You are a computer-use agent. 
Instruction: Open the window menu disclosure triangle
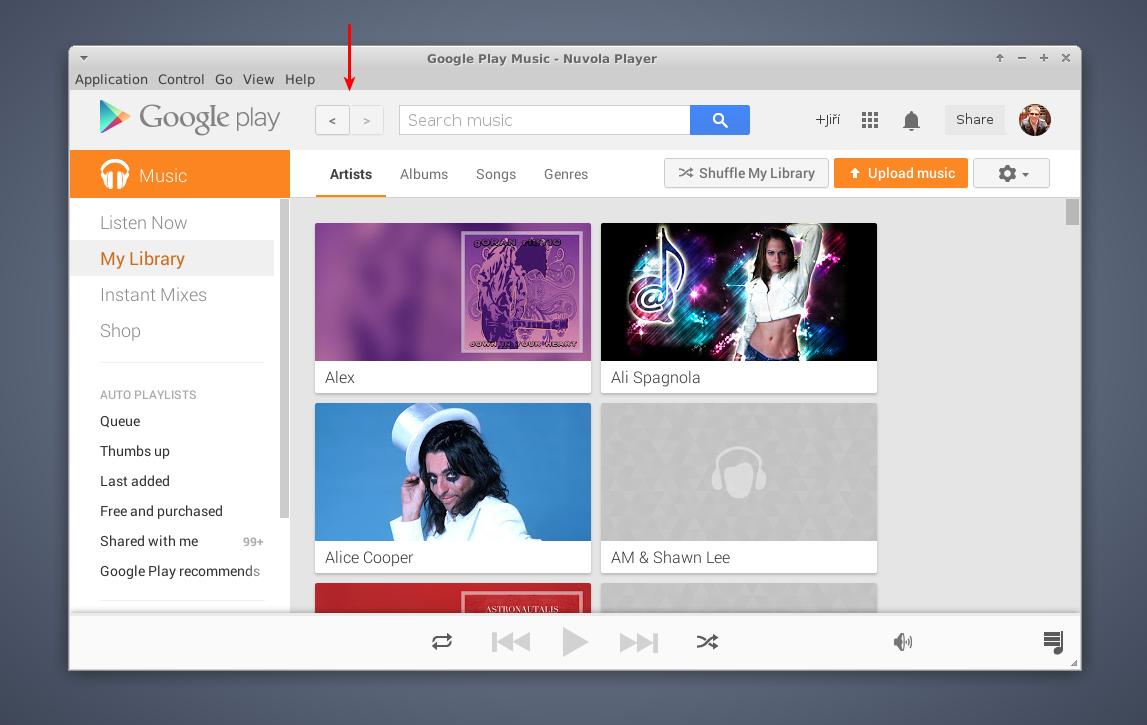tap(84, 58)
